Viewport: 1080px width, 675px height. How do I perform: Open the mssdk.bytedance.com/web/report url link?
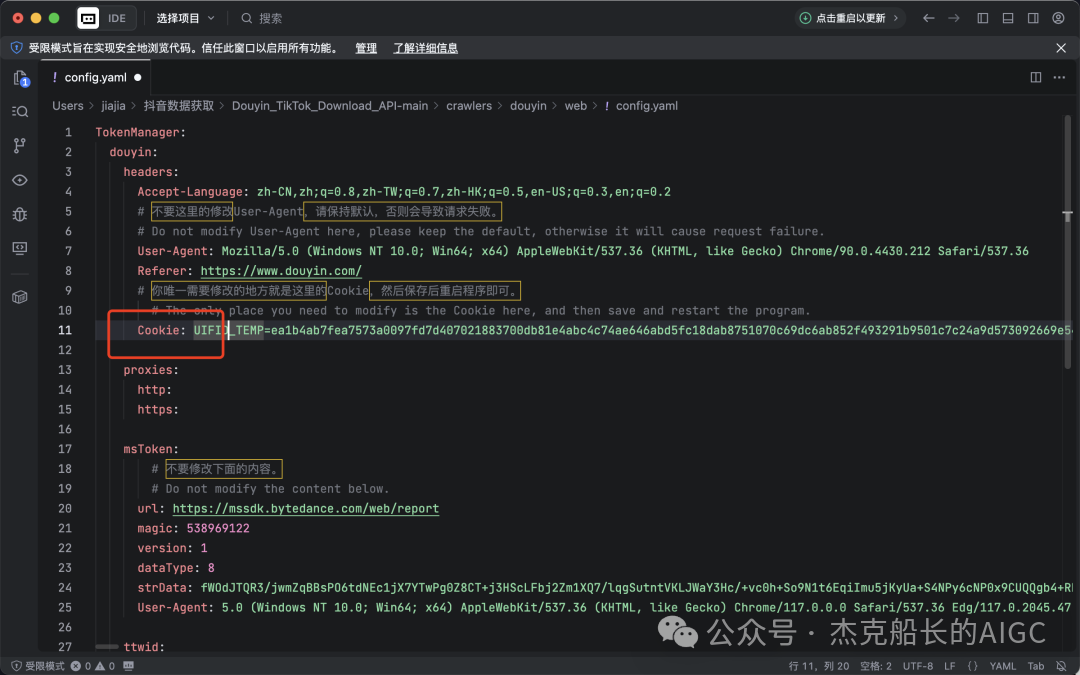[x=306, y=508]
